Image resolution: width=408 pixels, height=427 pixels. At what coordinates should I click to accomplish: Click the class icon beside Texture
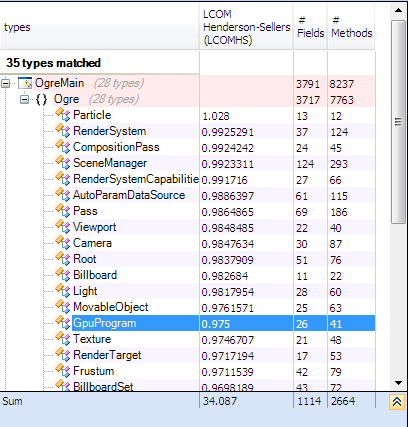pos(63,339)
